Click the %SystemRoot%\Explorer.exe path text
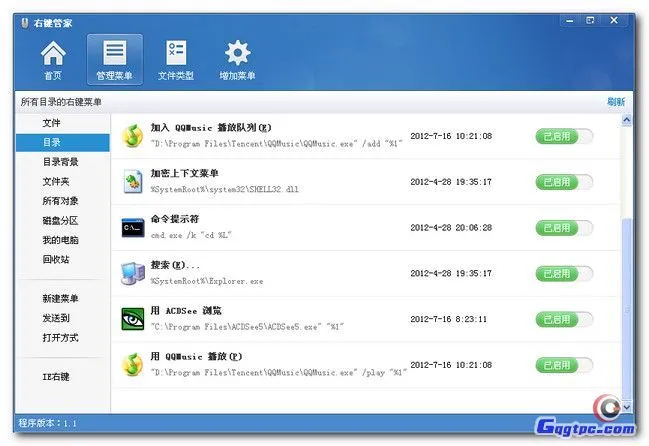The image size is (649, 446). [x=207, y=281]
